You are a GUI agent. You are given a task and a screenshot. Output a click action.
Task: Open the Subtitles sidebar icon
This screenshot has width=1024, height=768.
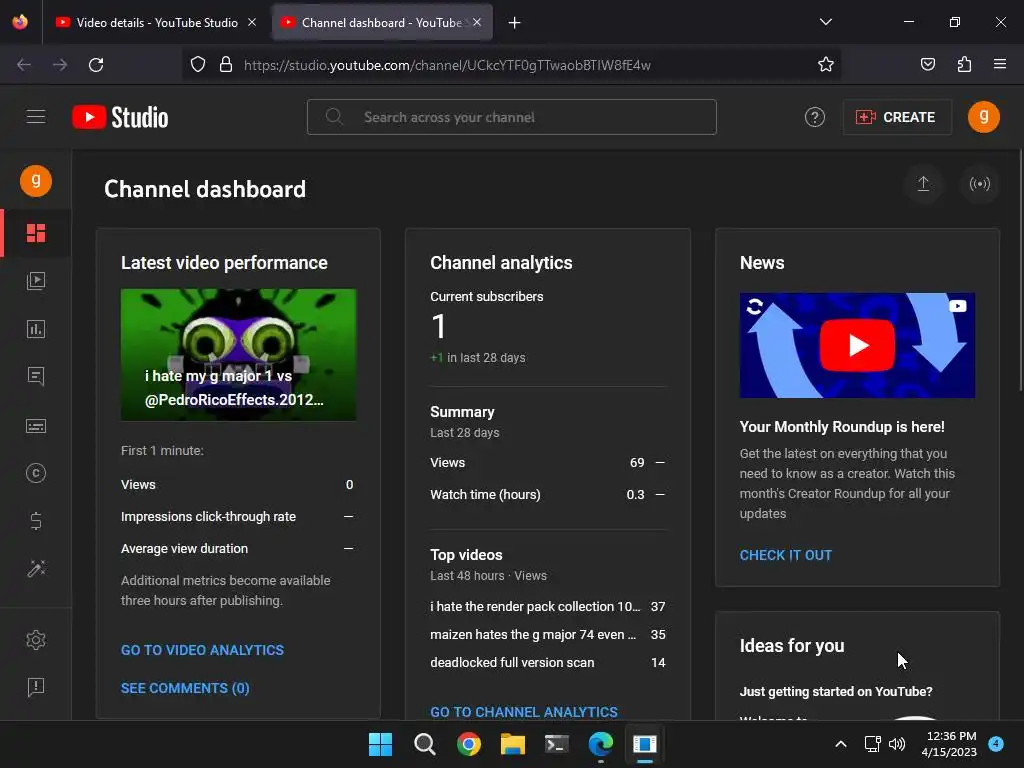coord(36,426)
